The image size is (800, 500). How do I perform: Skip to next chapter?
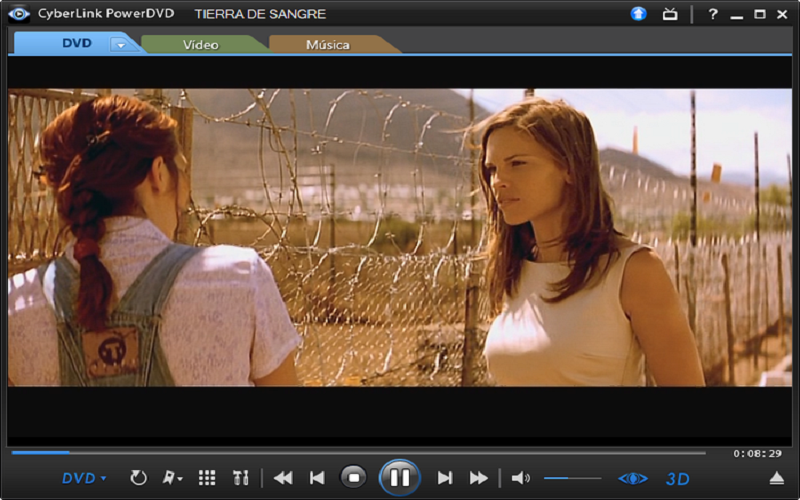tap(445, 478)
